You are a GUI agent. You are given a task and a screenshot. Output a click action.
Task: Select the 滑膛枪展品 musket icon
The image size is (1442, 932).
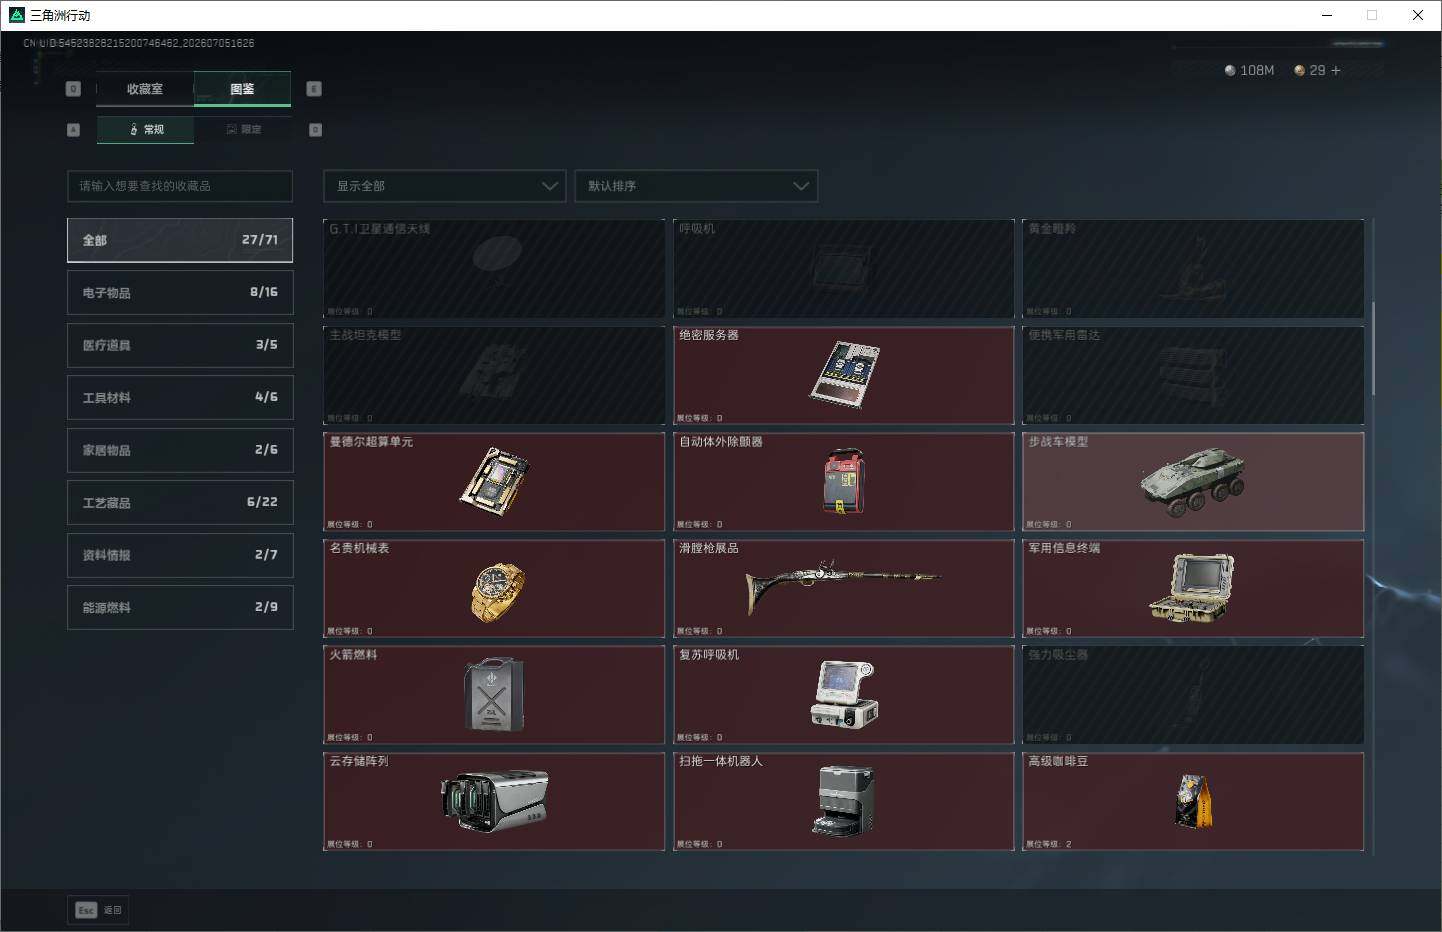click(x=842, y=586)
